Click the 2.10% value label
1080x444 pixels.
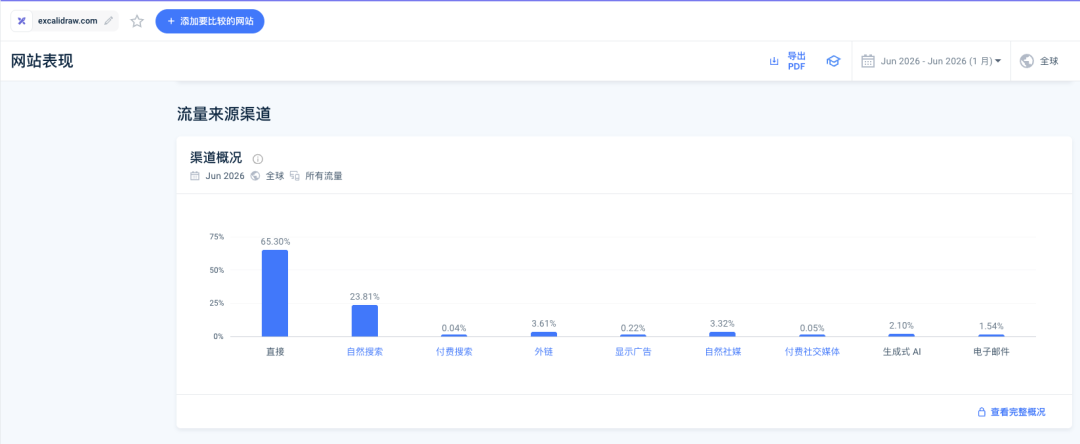tap(902, 326)
